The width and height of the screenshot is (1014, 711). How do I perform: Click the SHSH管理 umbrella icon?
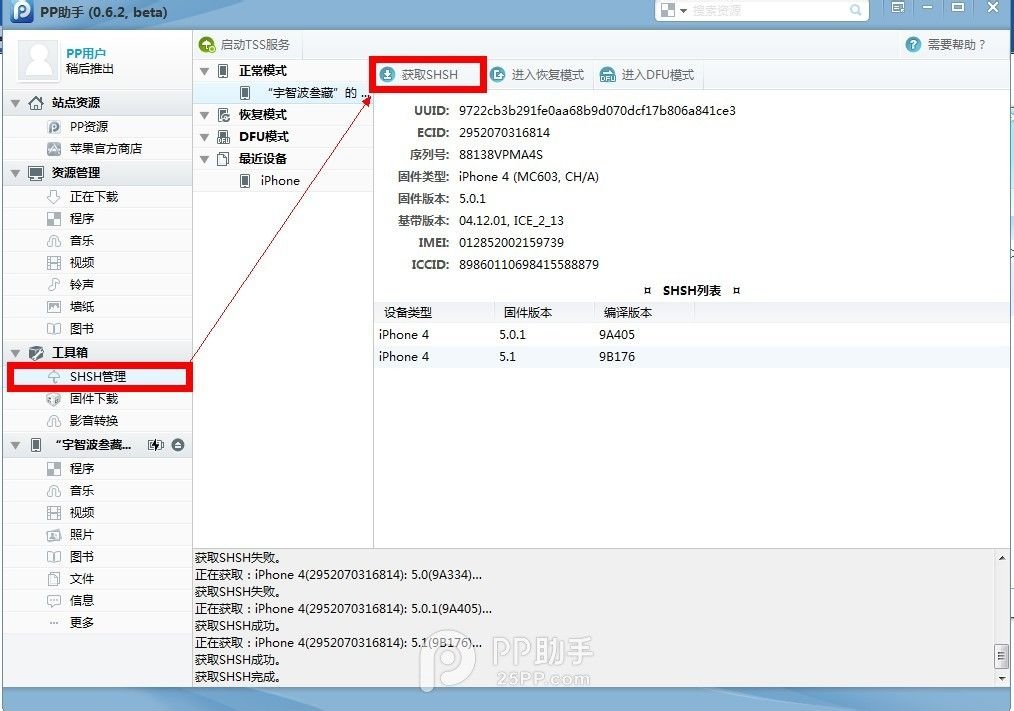click(x=54, y=377)
